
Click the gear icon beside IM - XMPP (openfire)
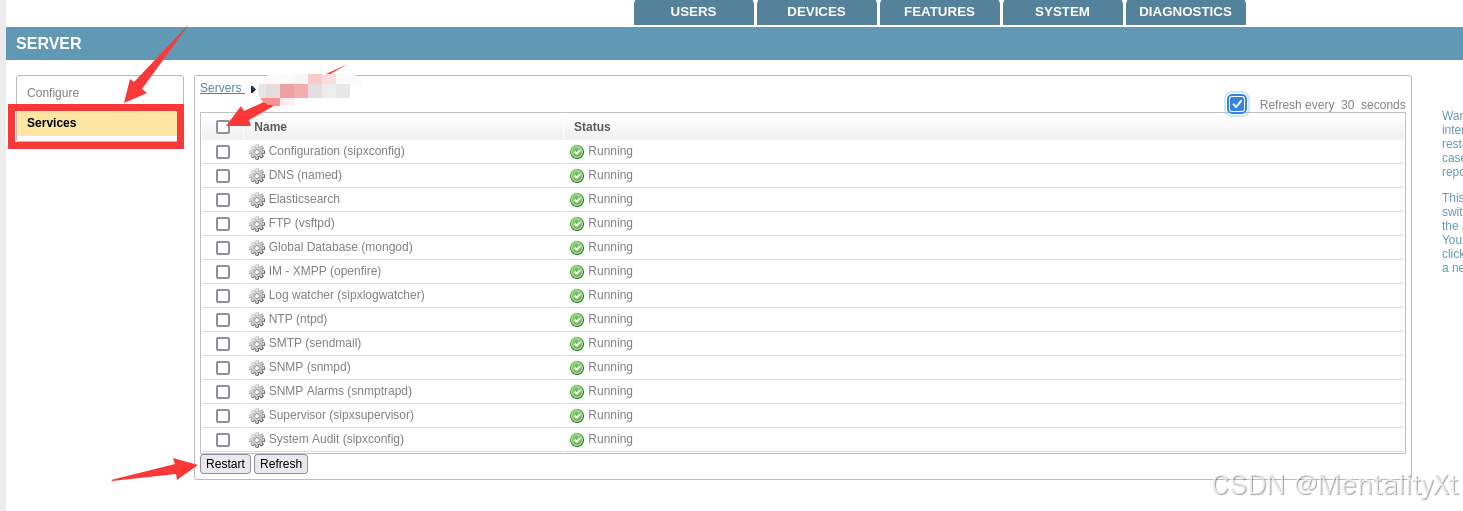click(257, 272)
